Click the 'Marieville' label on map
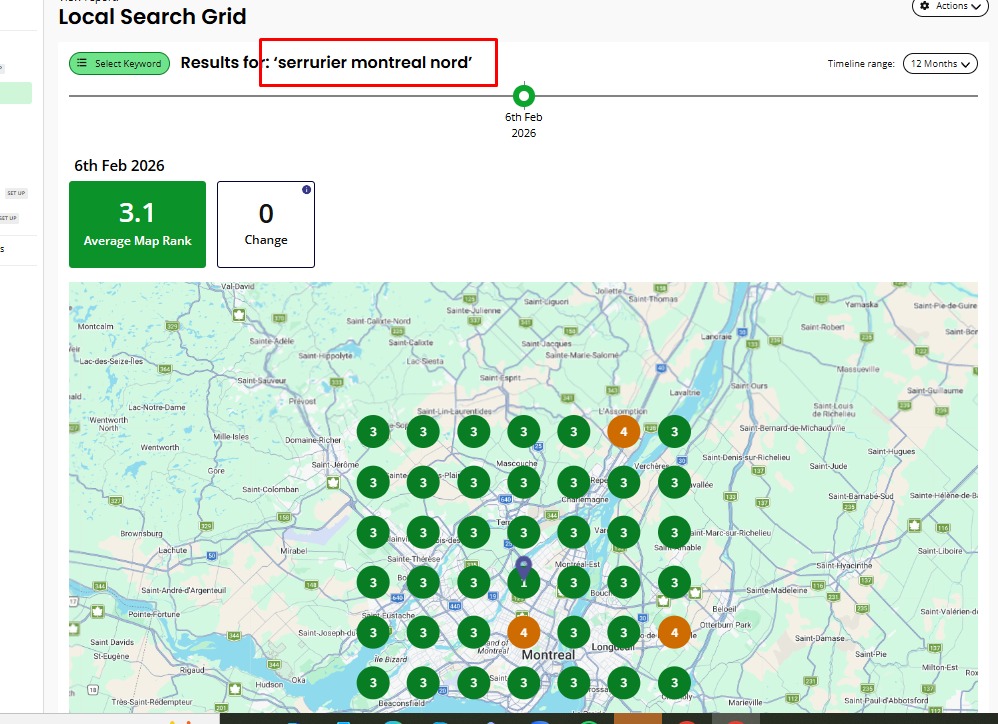 click(x=745, y=702)
